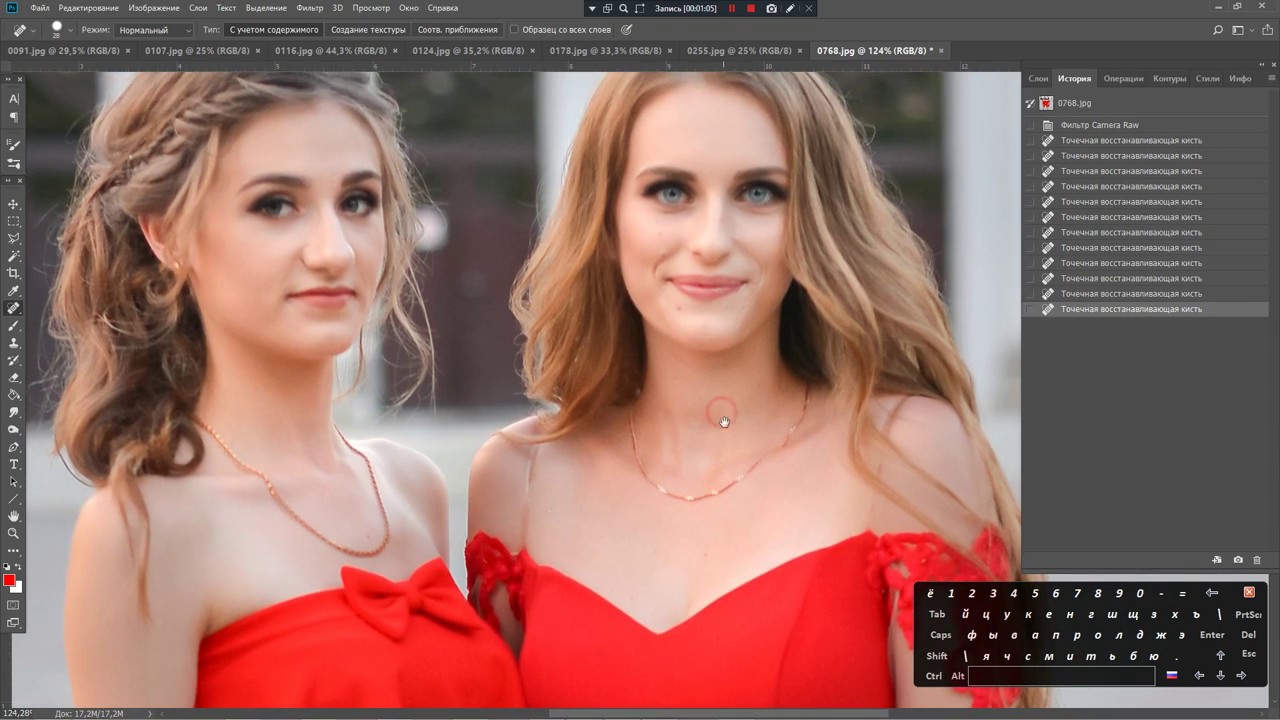
Task: Click the horizontal canvas scrollbar
Action: (718, 714)
